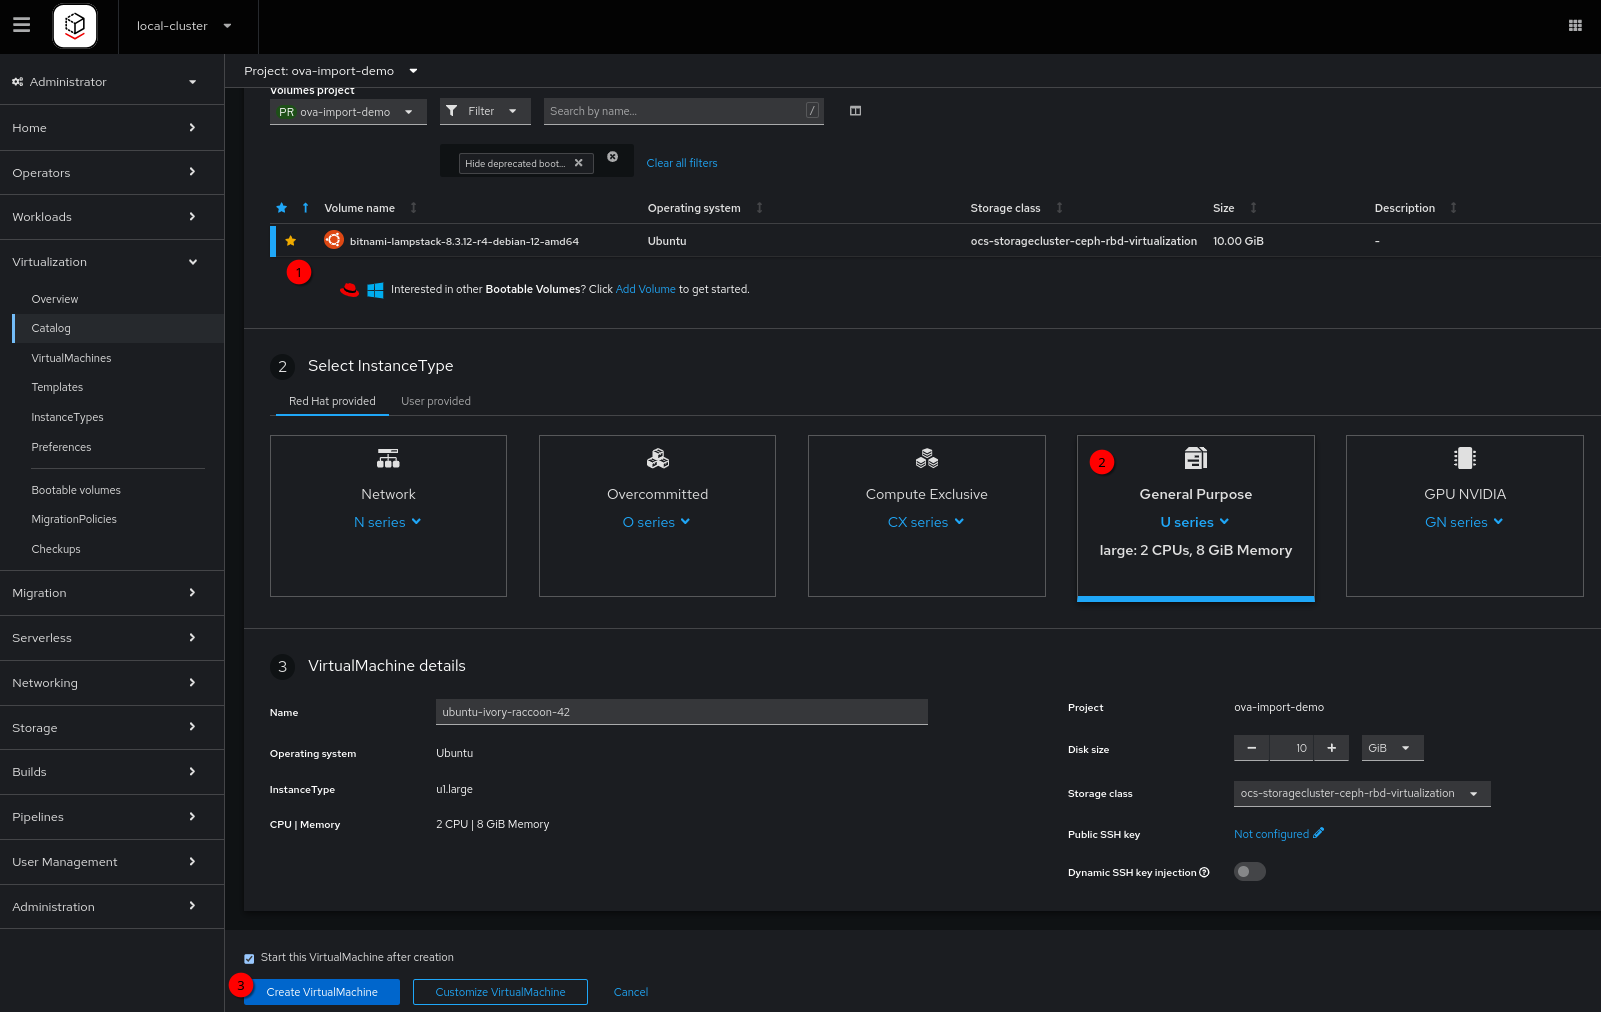Focus the Search by name field

pyautogui.click(x=684, y=111)
